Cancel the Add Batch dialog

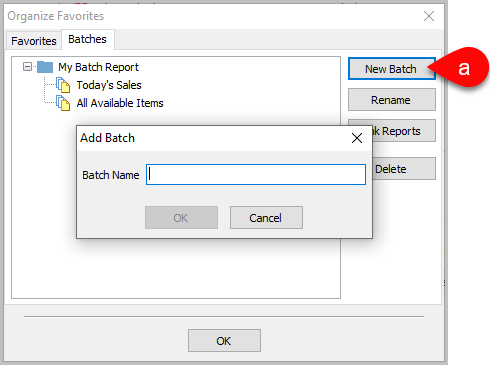coord(266,218)
